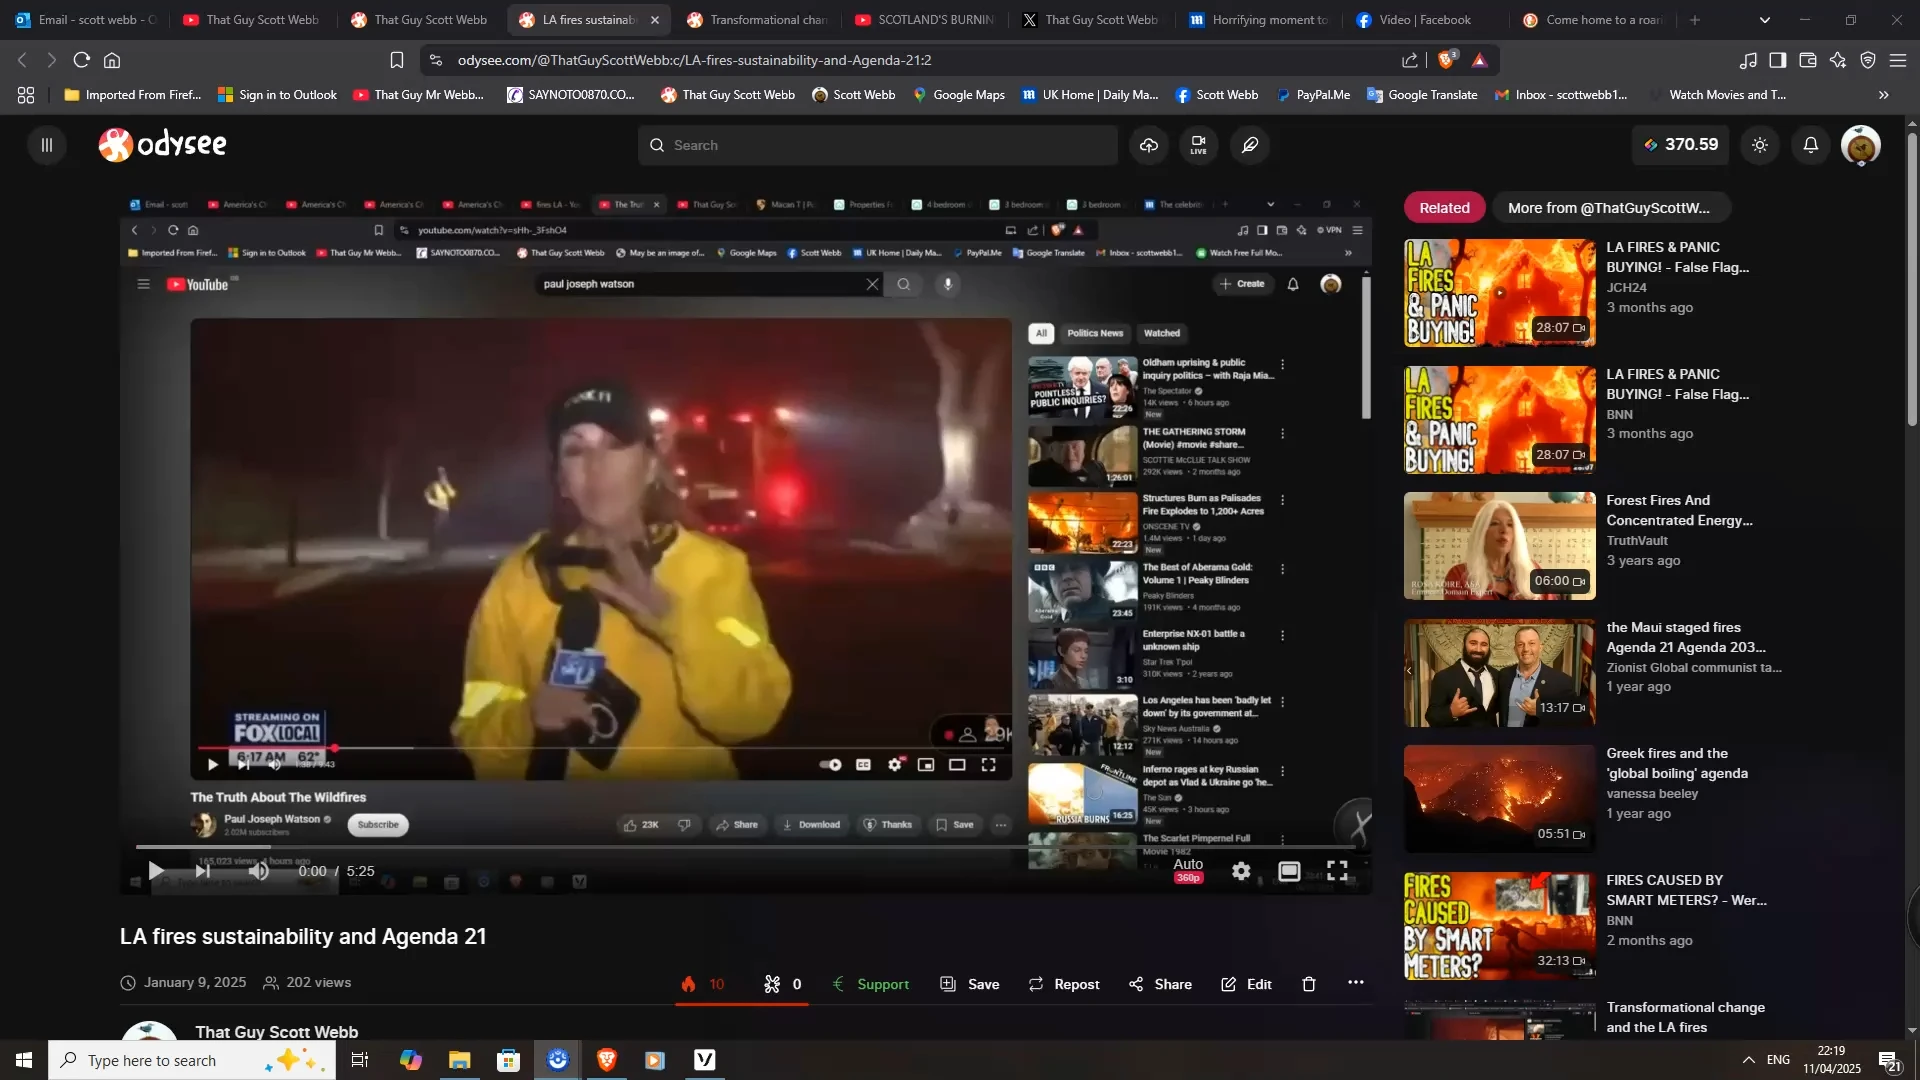This screenshot has width=1920, height=1080.
Task: Reload the current page
Action: pos(82,60)
